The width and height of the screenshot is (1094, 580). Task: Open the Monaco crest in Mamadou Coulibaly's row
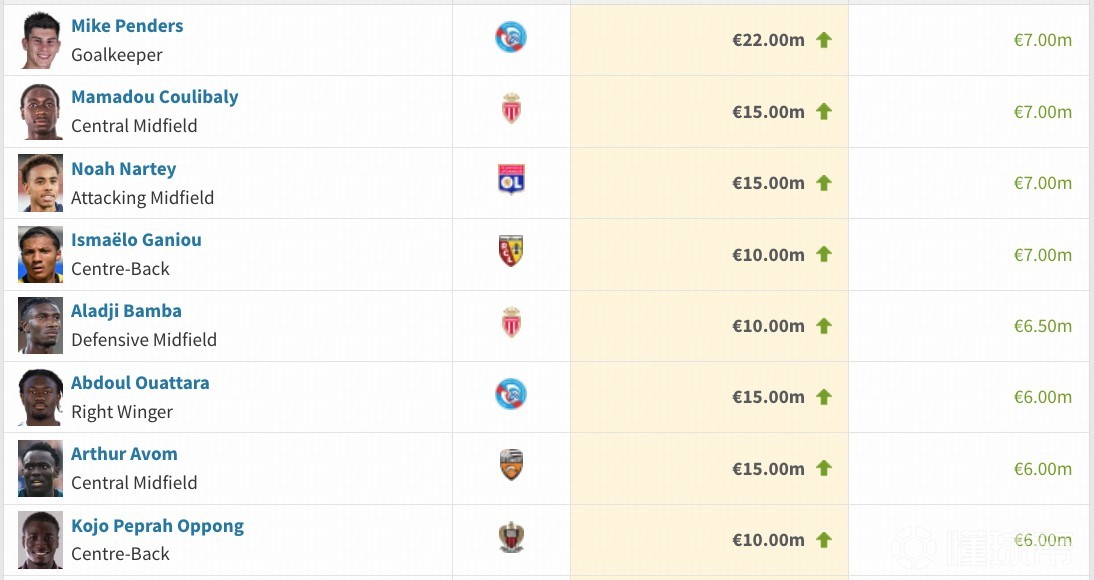coord(511,109)
